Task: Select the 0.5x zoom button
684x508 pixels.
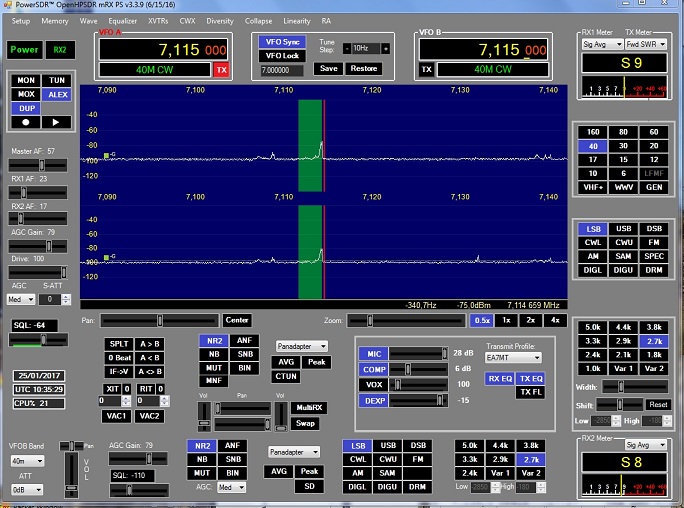Action: 481,320
